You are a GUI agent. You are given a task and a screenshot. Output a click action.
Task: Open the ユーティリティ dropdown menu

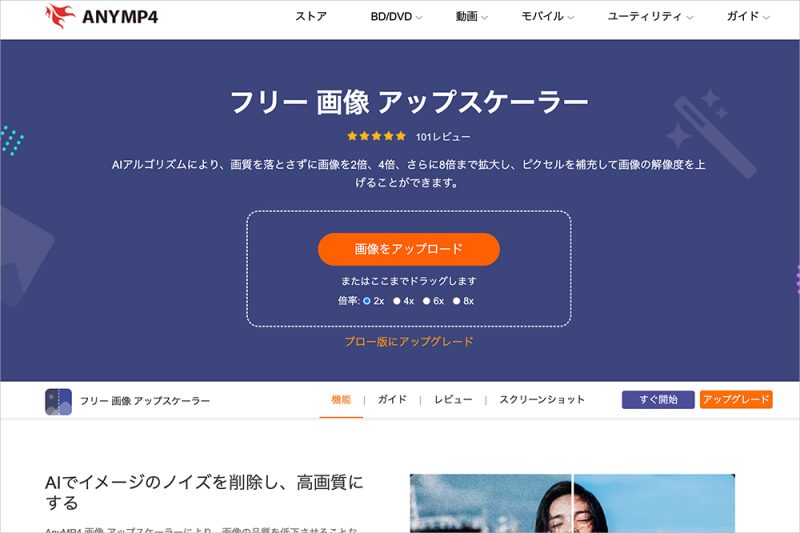(650, 17)
